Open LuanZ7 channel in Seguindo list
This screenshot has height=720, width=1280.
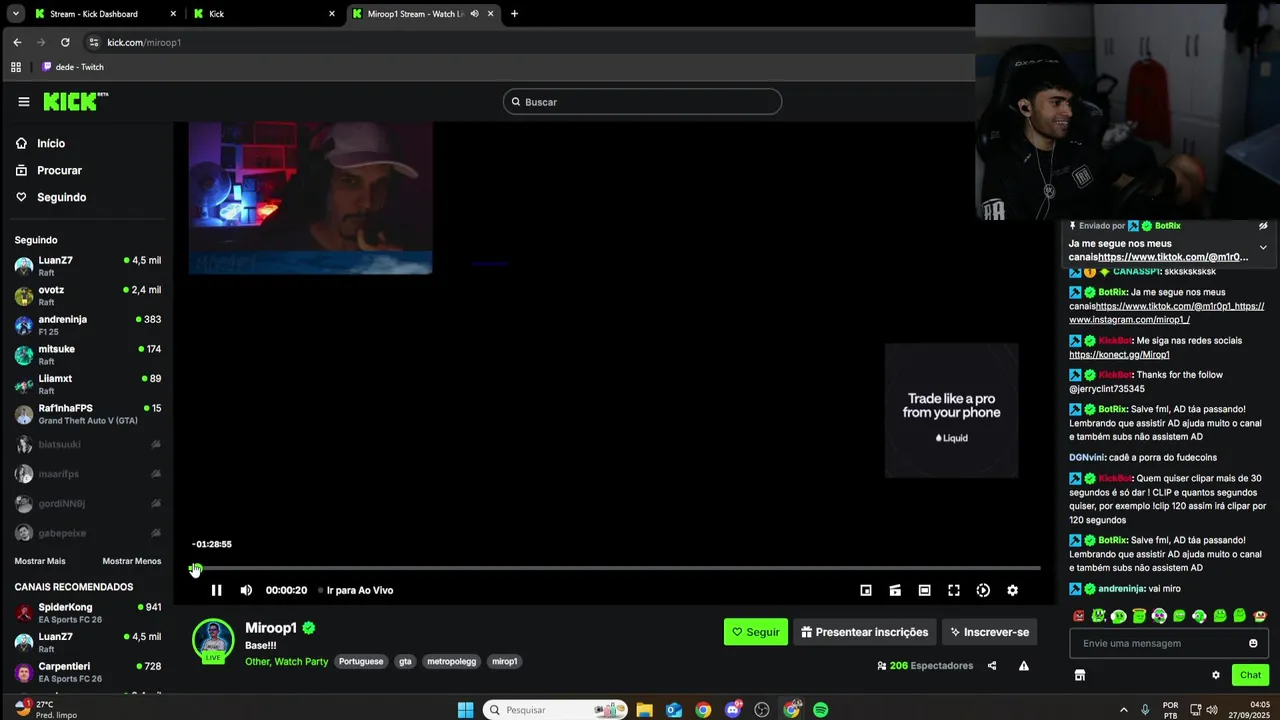coord(87,266)
